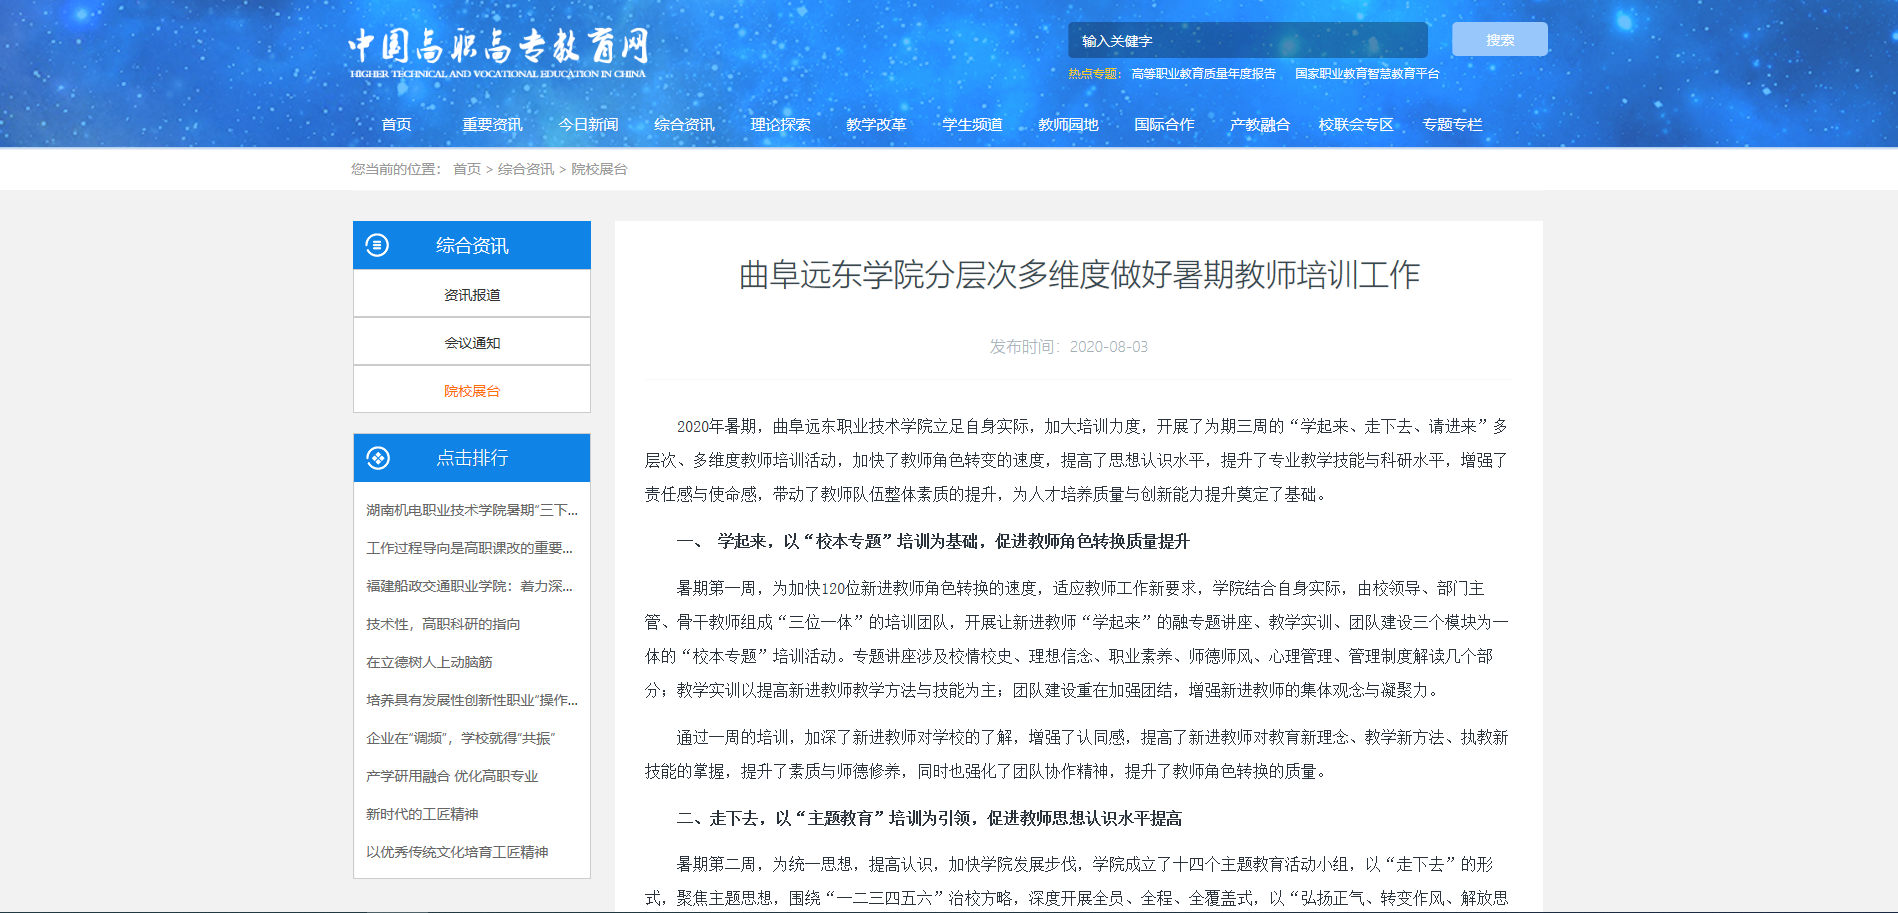Select 院校展台 in the sidebar

472,391
